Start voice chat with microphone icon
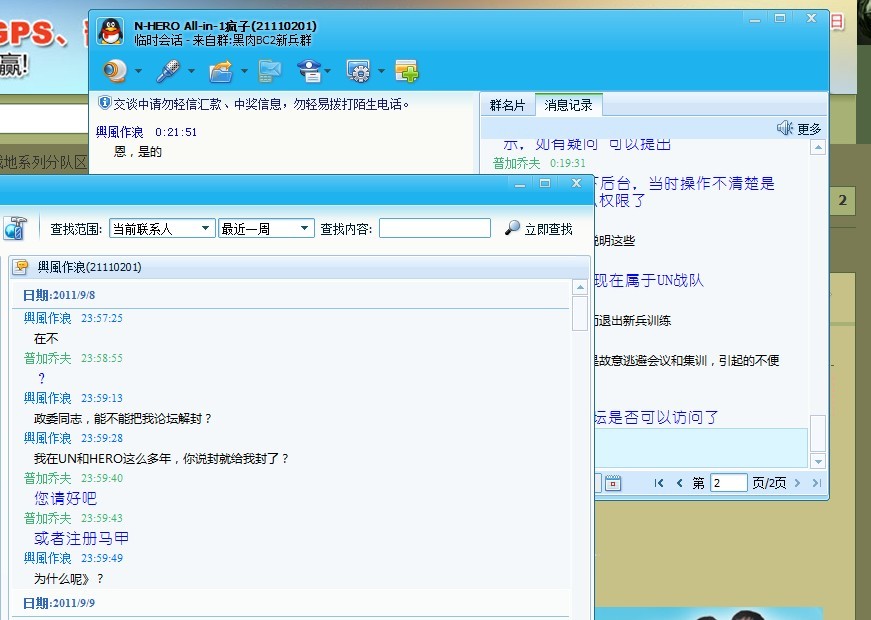The image size is (871, 620). (168, 71)
